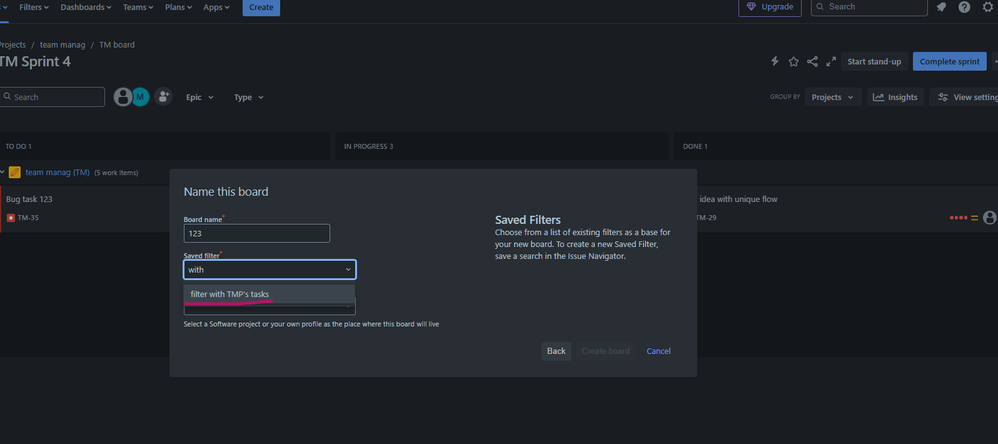Image resolution: width=998 pixels, height=444 pixels.
Task: Focus the top Search field
Action: 869,7
